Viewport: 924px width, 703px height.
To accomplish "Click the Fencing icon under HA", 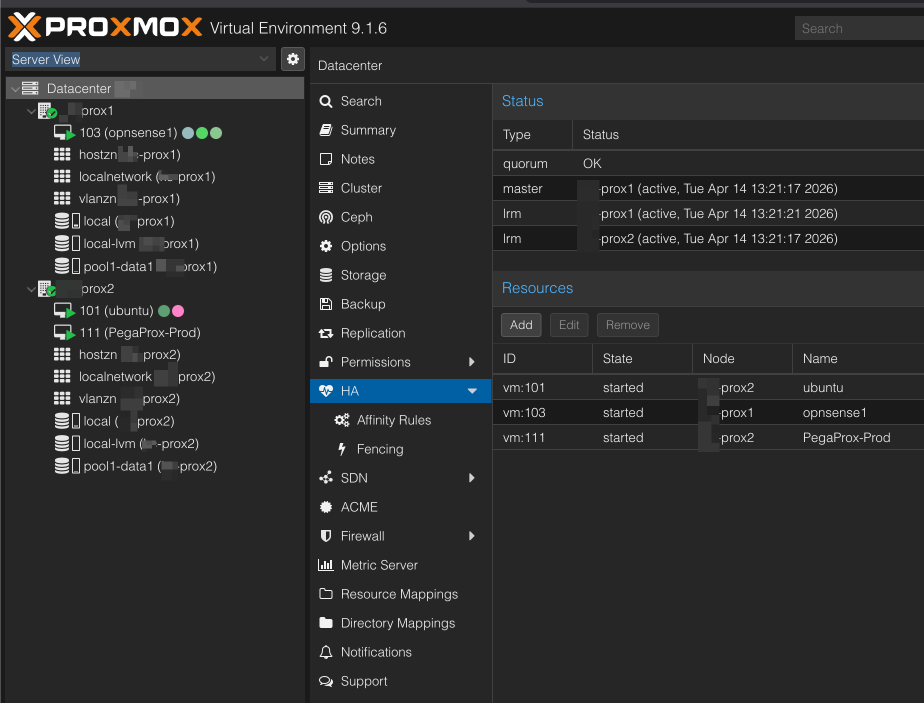I will [x=343, y=449].
